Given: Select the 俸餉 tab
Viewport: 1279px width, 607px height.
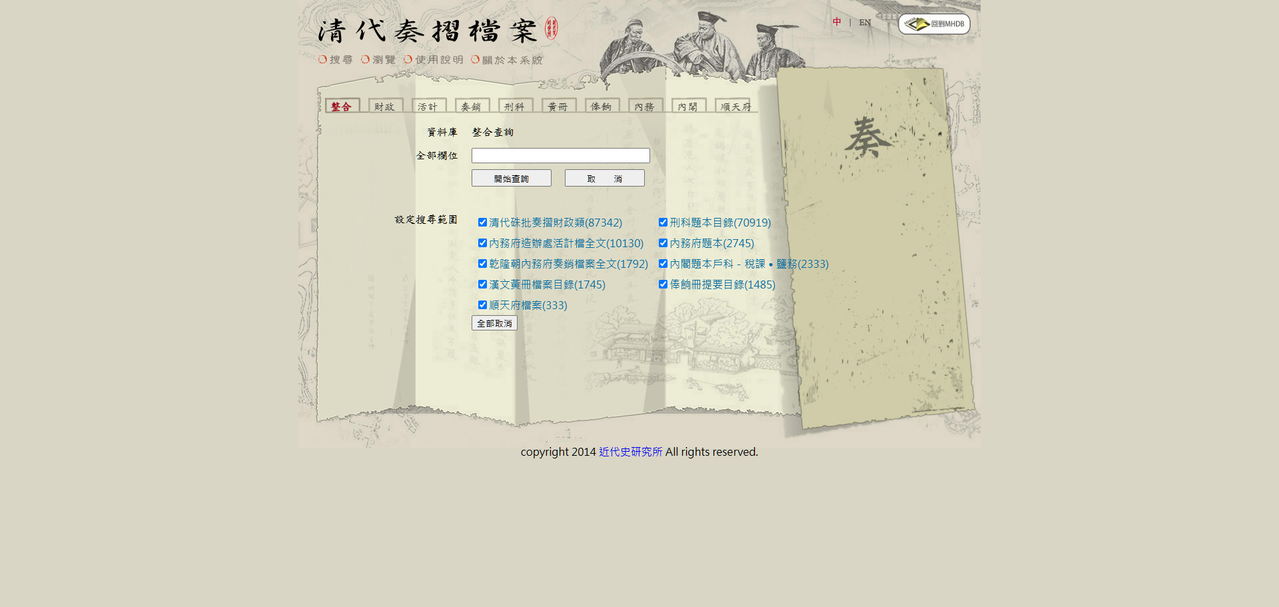Looking at the screenshot, I should coord(602,106).
